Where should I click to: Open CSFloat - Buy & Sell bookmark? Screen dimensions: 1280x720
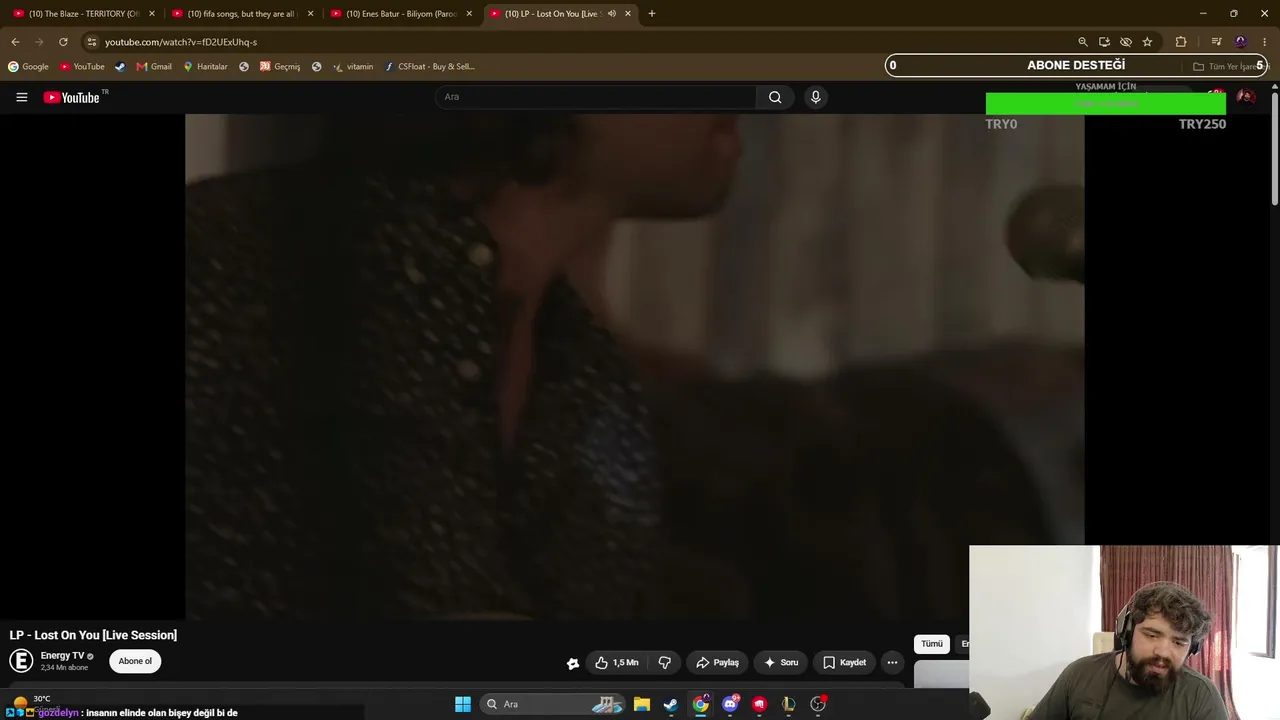[430, 67]
